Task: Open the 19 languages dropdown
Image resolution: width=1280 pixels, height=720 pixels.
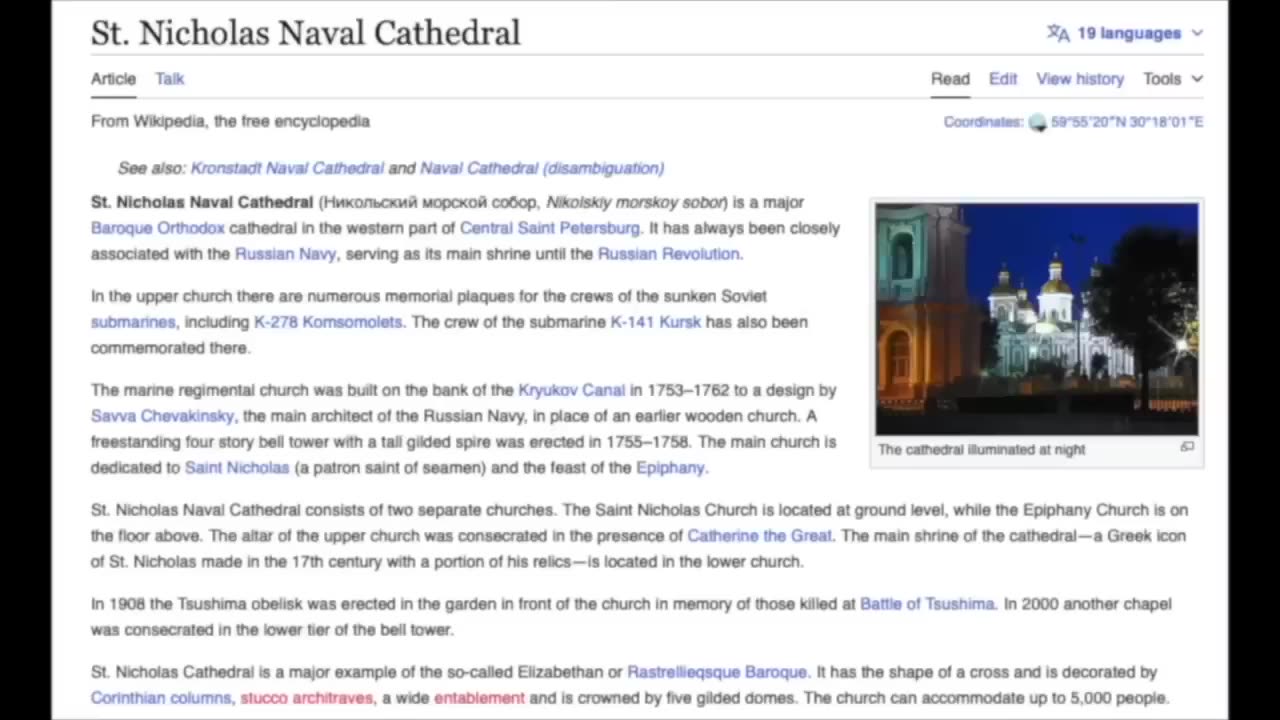Action: pyautogui.click(x=1126, y=33)
